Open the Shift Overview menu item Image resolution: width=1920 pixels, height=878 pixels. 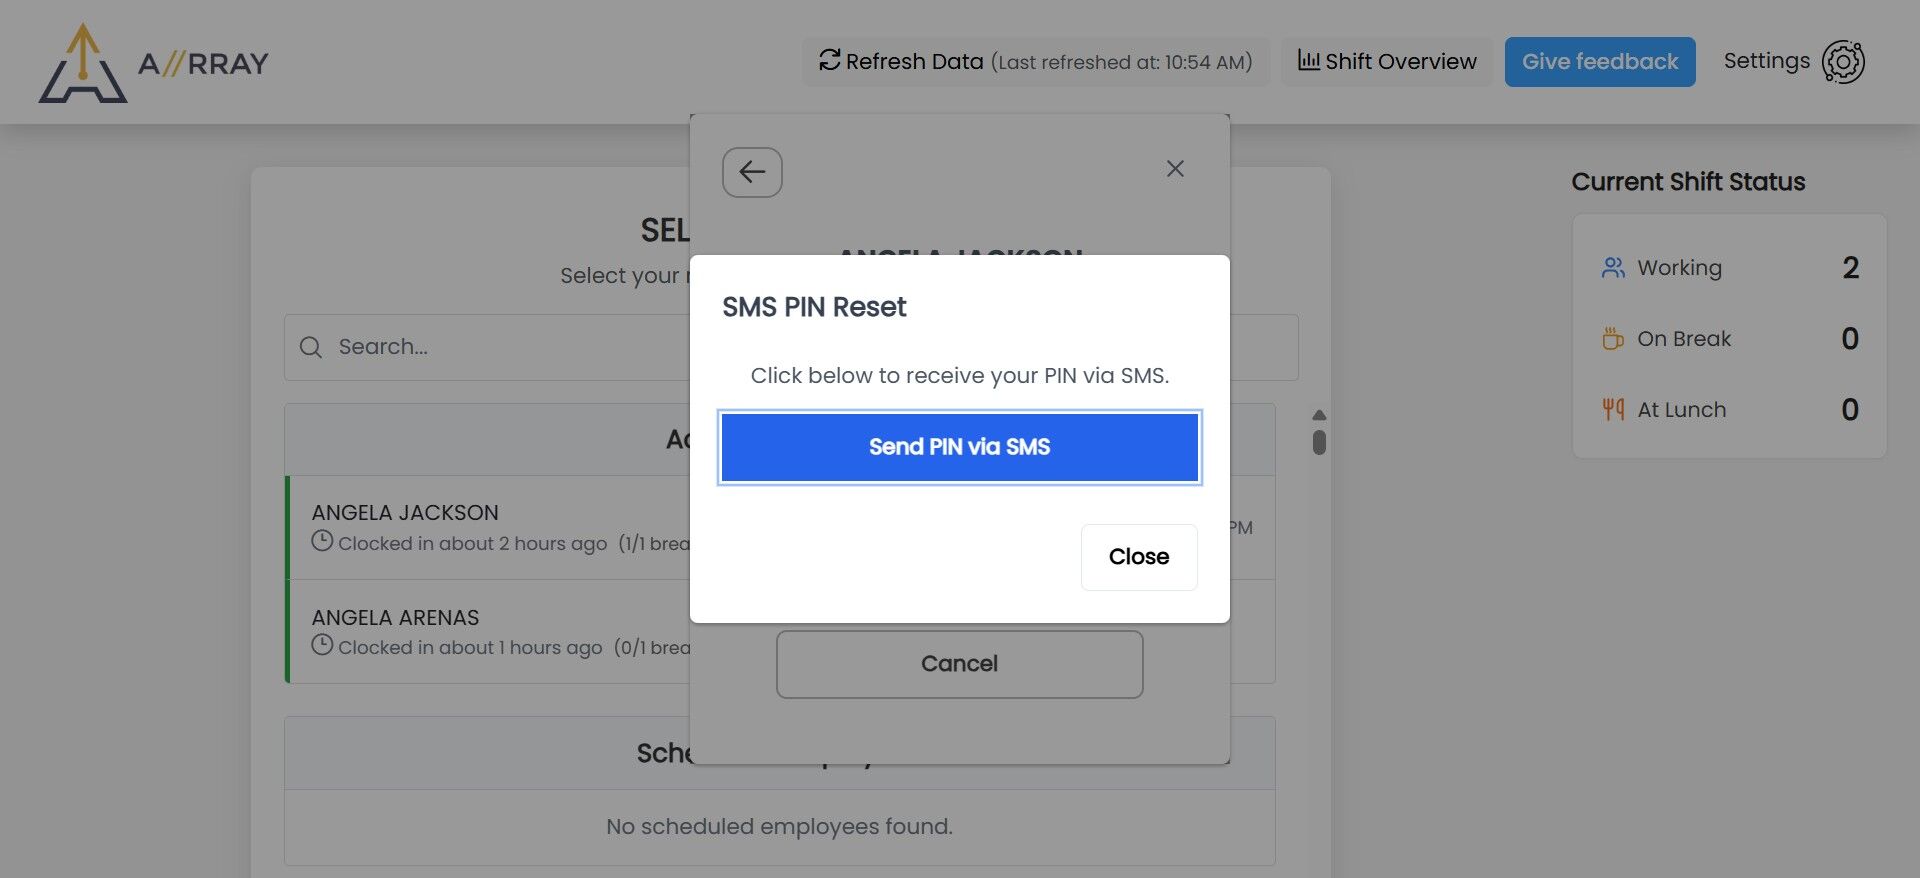pyautogui.click(x=1387, y=62)
